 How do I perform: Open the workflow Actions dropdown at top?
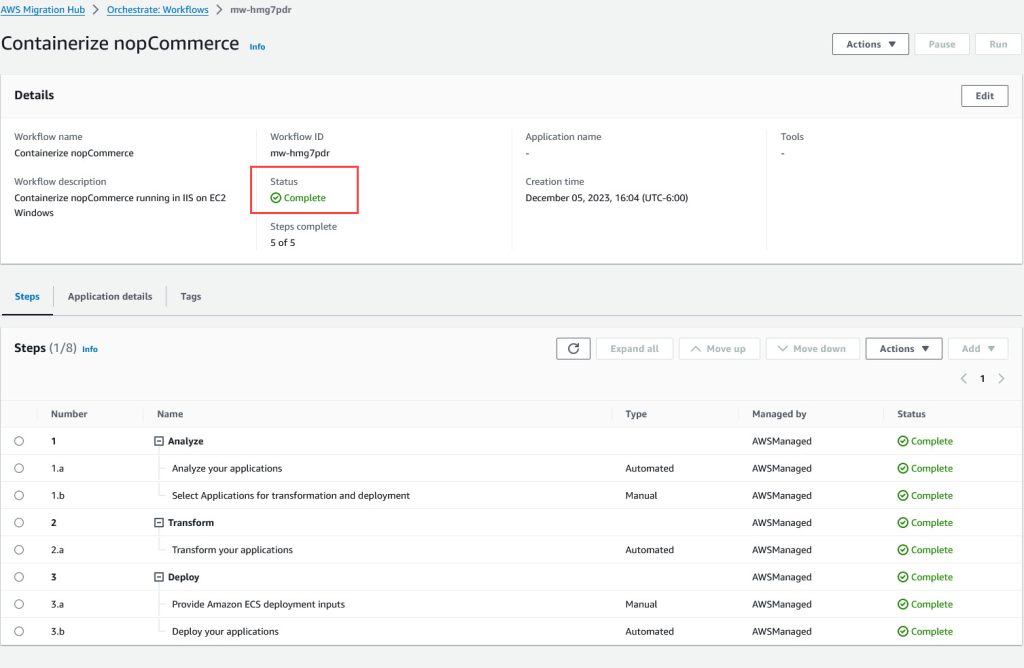(x=870, y=44)
